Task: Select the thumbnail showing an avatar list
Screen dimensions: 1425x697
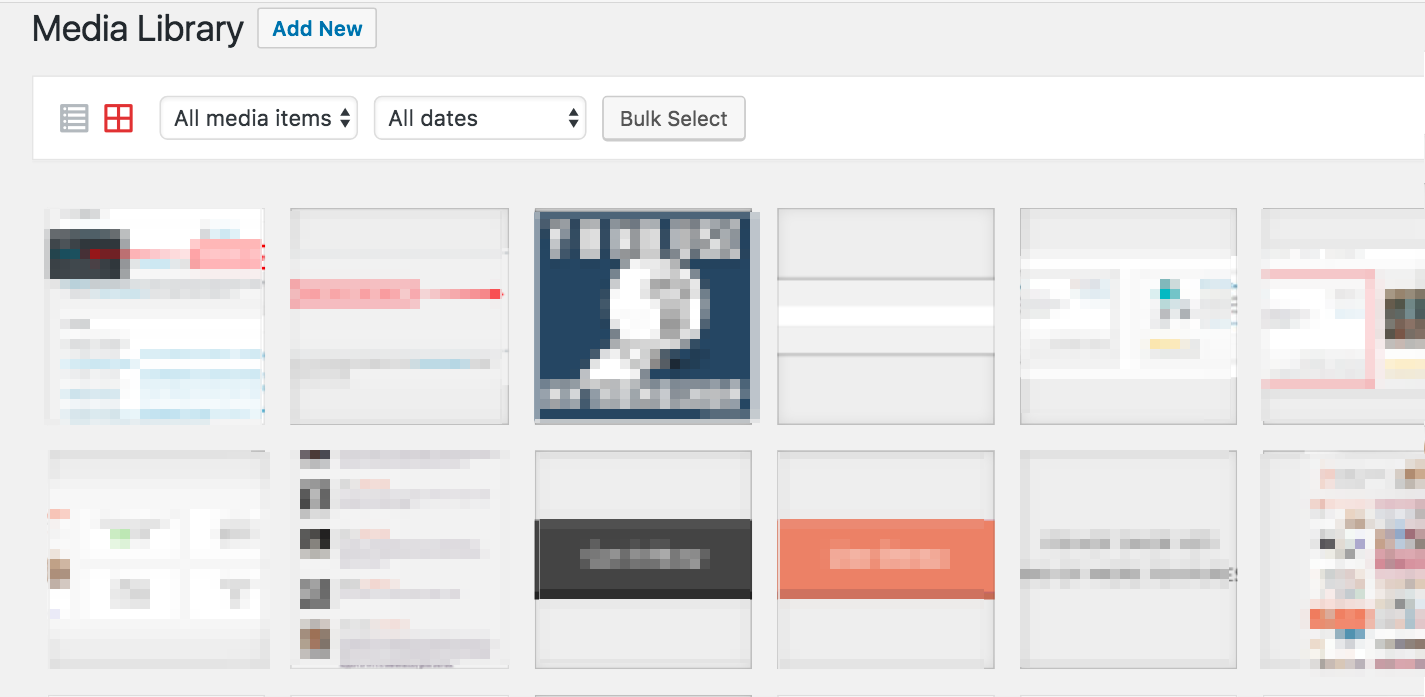Action: (x=400, y=559)
